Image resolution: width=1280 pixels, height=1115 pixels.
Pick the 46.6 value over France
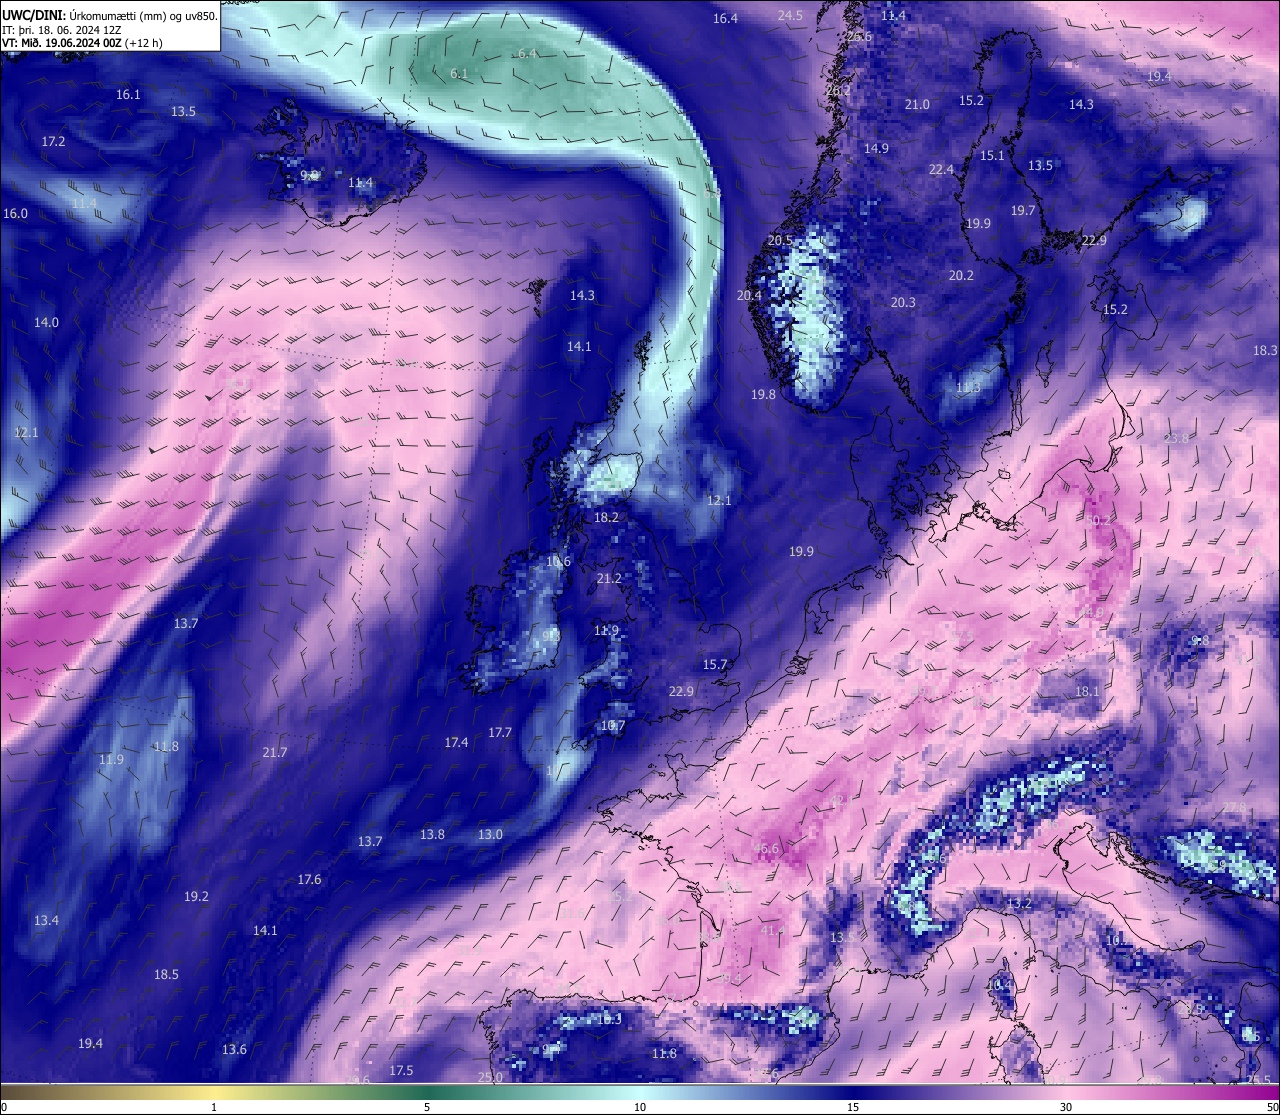click(766, 849)
